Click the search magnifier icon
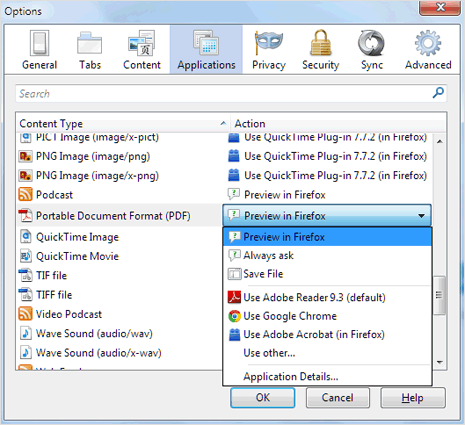Viewport: 465px width, 425px height. tap(438, 93)
